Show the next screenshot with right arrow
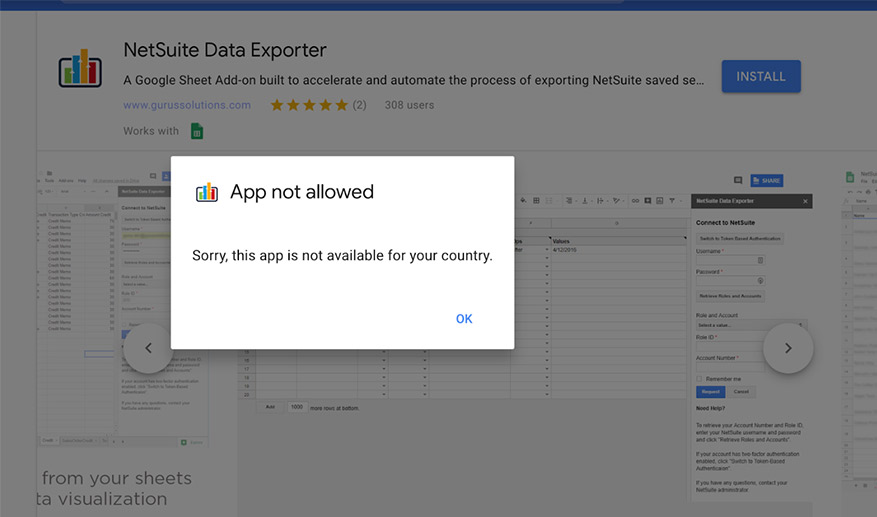The width and height of the screenshot is (877, 517). click(788, 348)
